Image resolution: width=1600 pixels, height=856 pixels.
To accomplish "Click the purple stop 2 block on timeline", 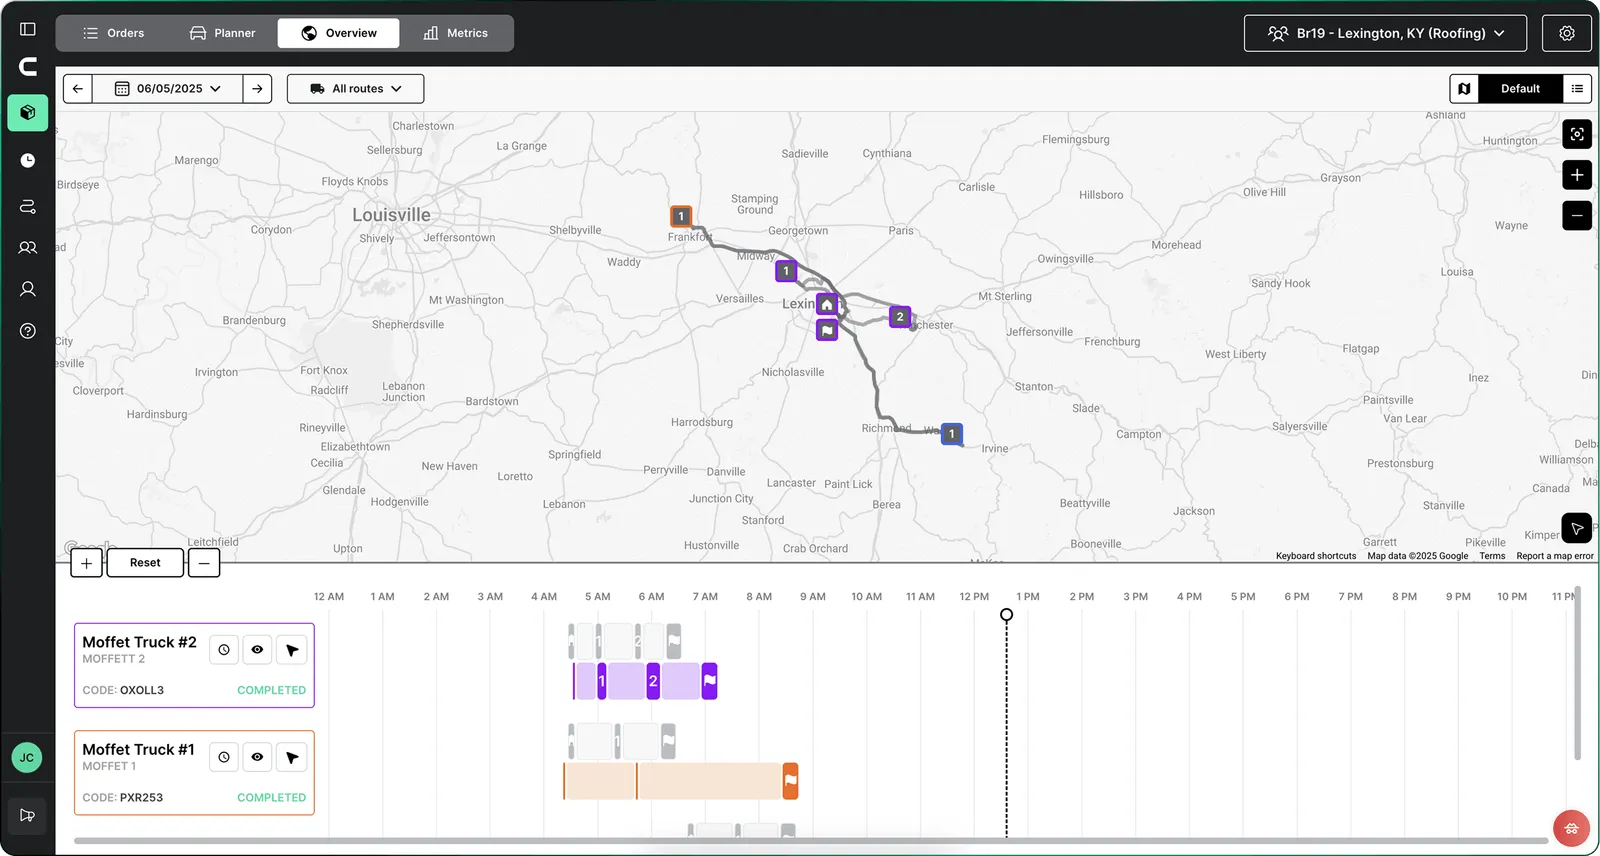I will [653, 681].
